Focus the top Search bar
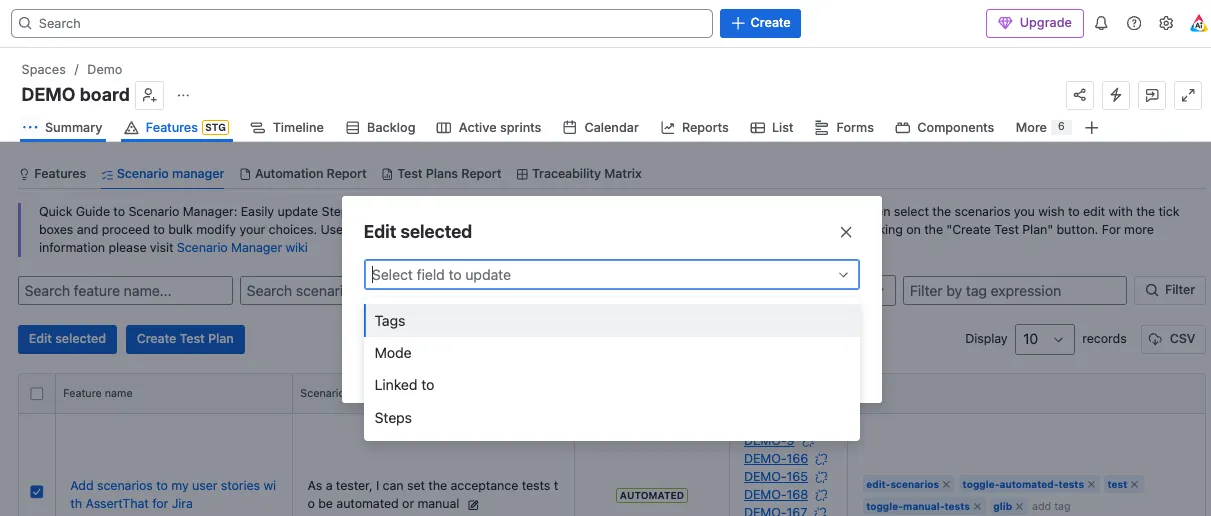The height and width of the screenshot is (516, 1211). coord(362,23)
